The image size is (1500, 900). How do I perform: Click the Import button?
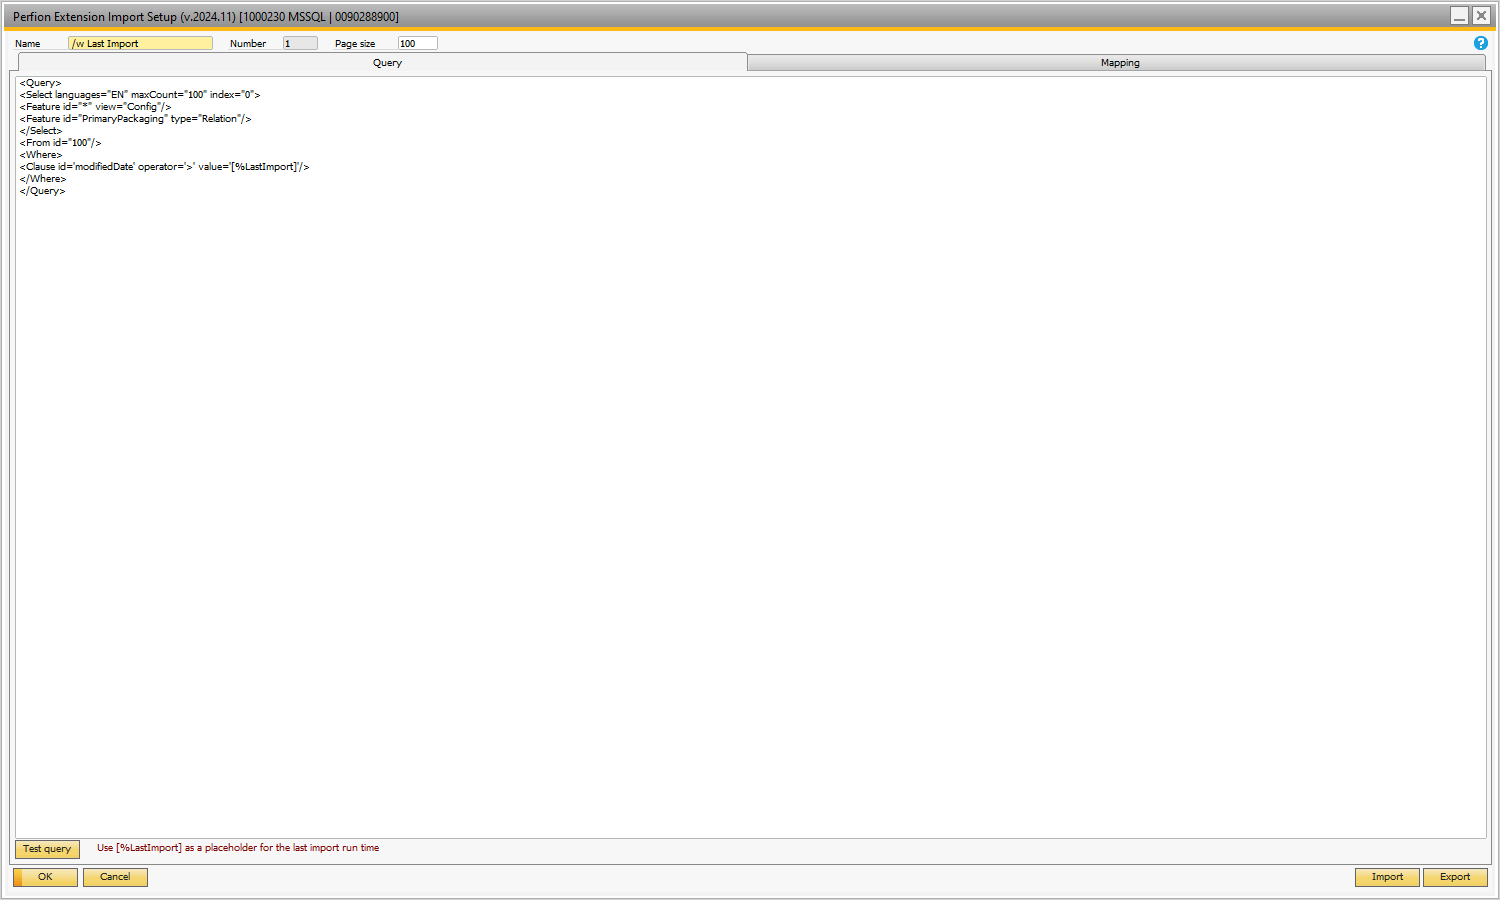tap(1387, 877)
